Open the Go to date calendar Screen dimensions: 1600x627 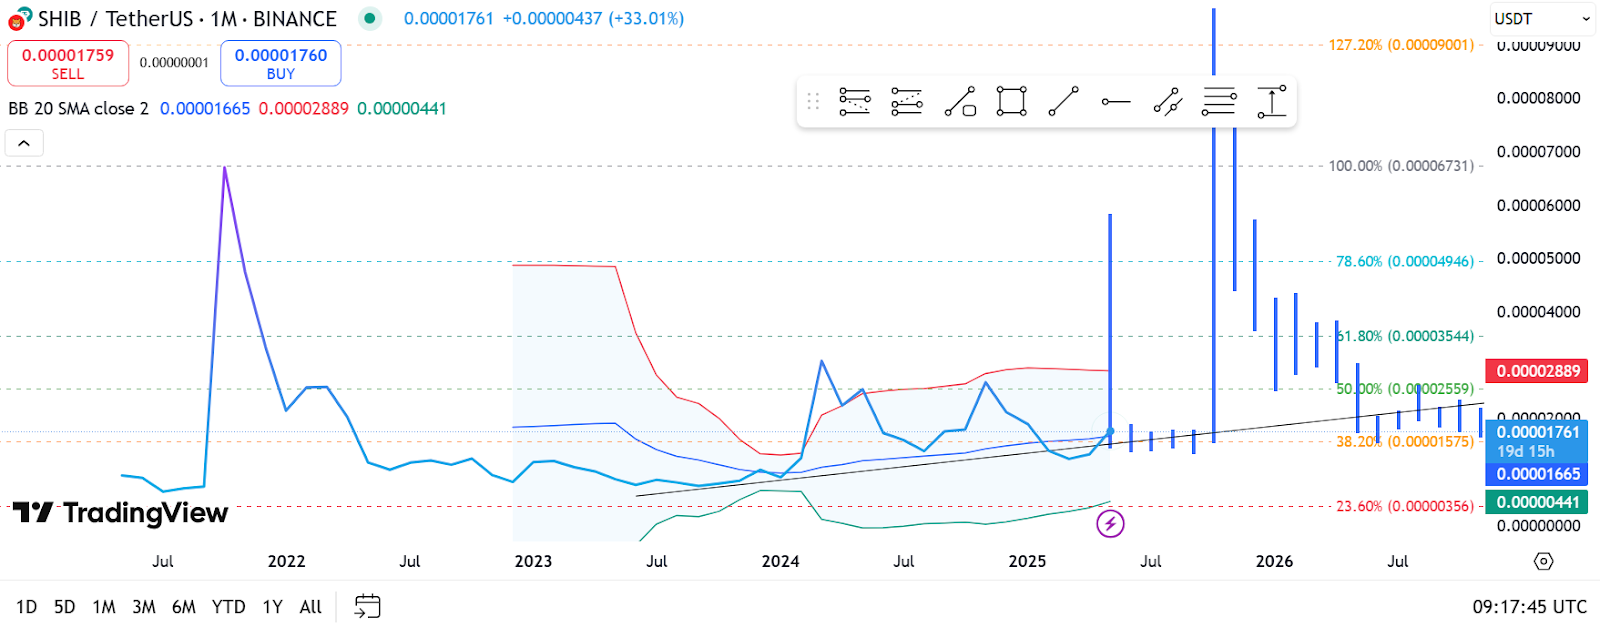[x=367, y=606]
